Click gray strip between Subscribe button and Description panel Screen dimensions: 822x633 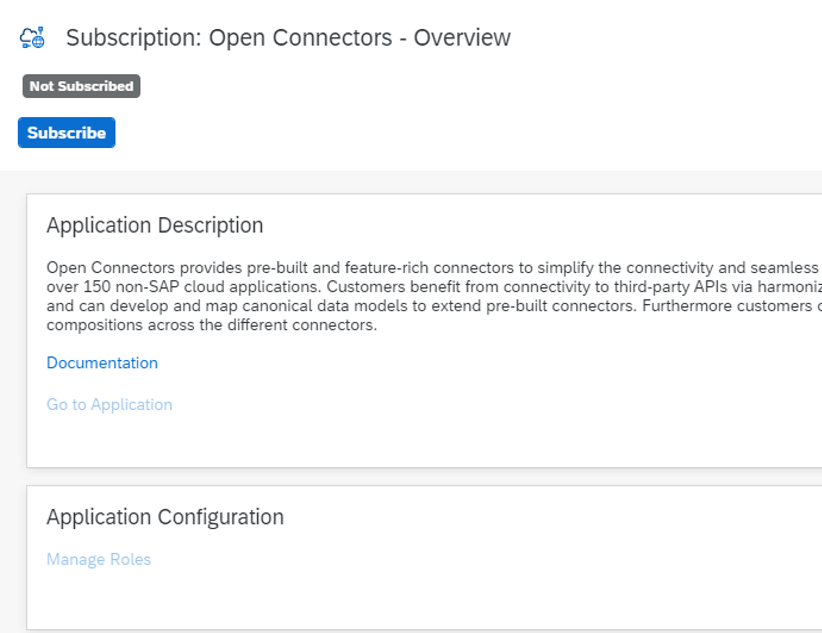400,181
